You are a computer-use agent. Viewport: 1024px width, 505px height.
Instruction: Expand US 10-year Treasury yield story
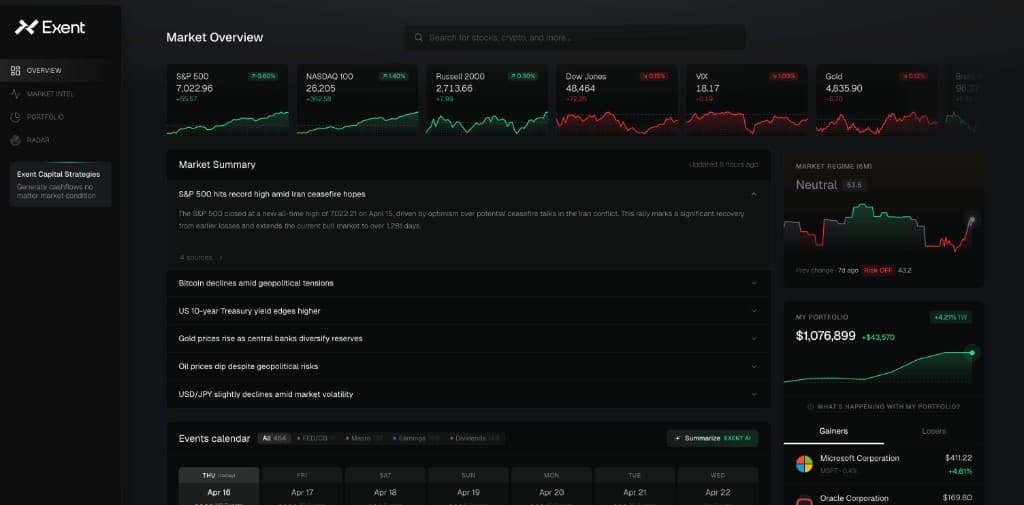pyautogui.click(x=754, y=311)
